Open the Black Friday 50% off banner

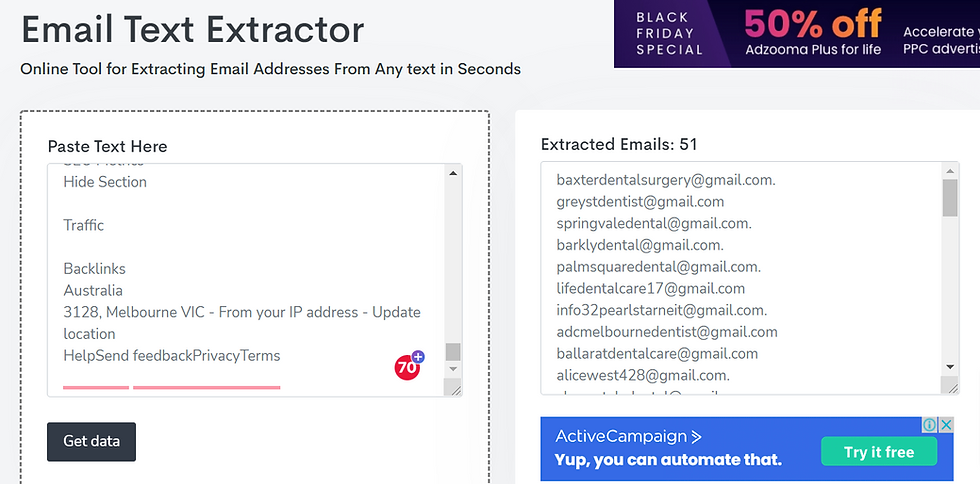(x=797, y=34)
